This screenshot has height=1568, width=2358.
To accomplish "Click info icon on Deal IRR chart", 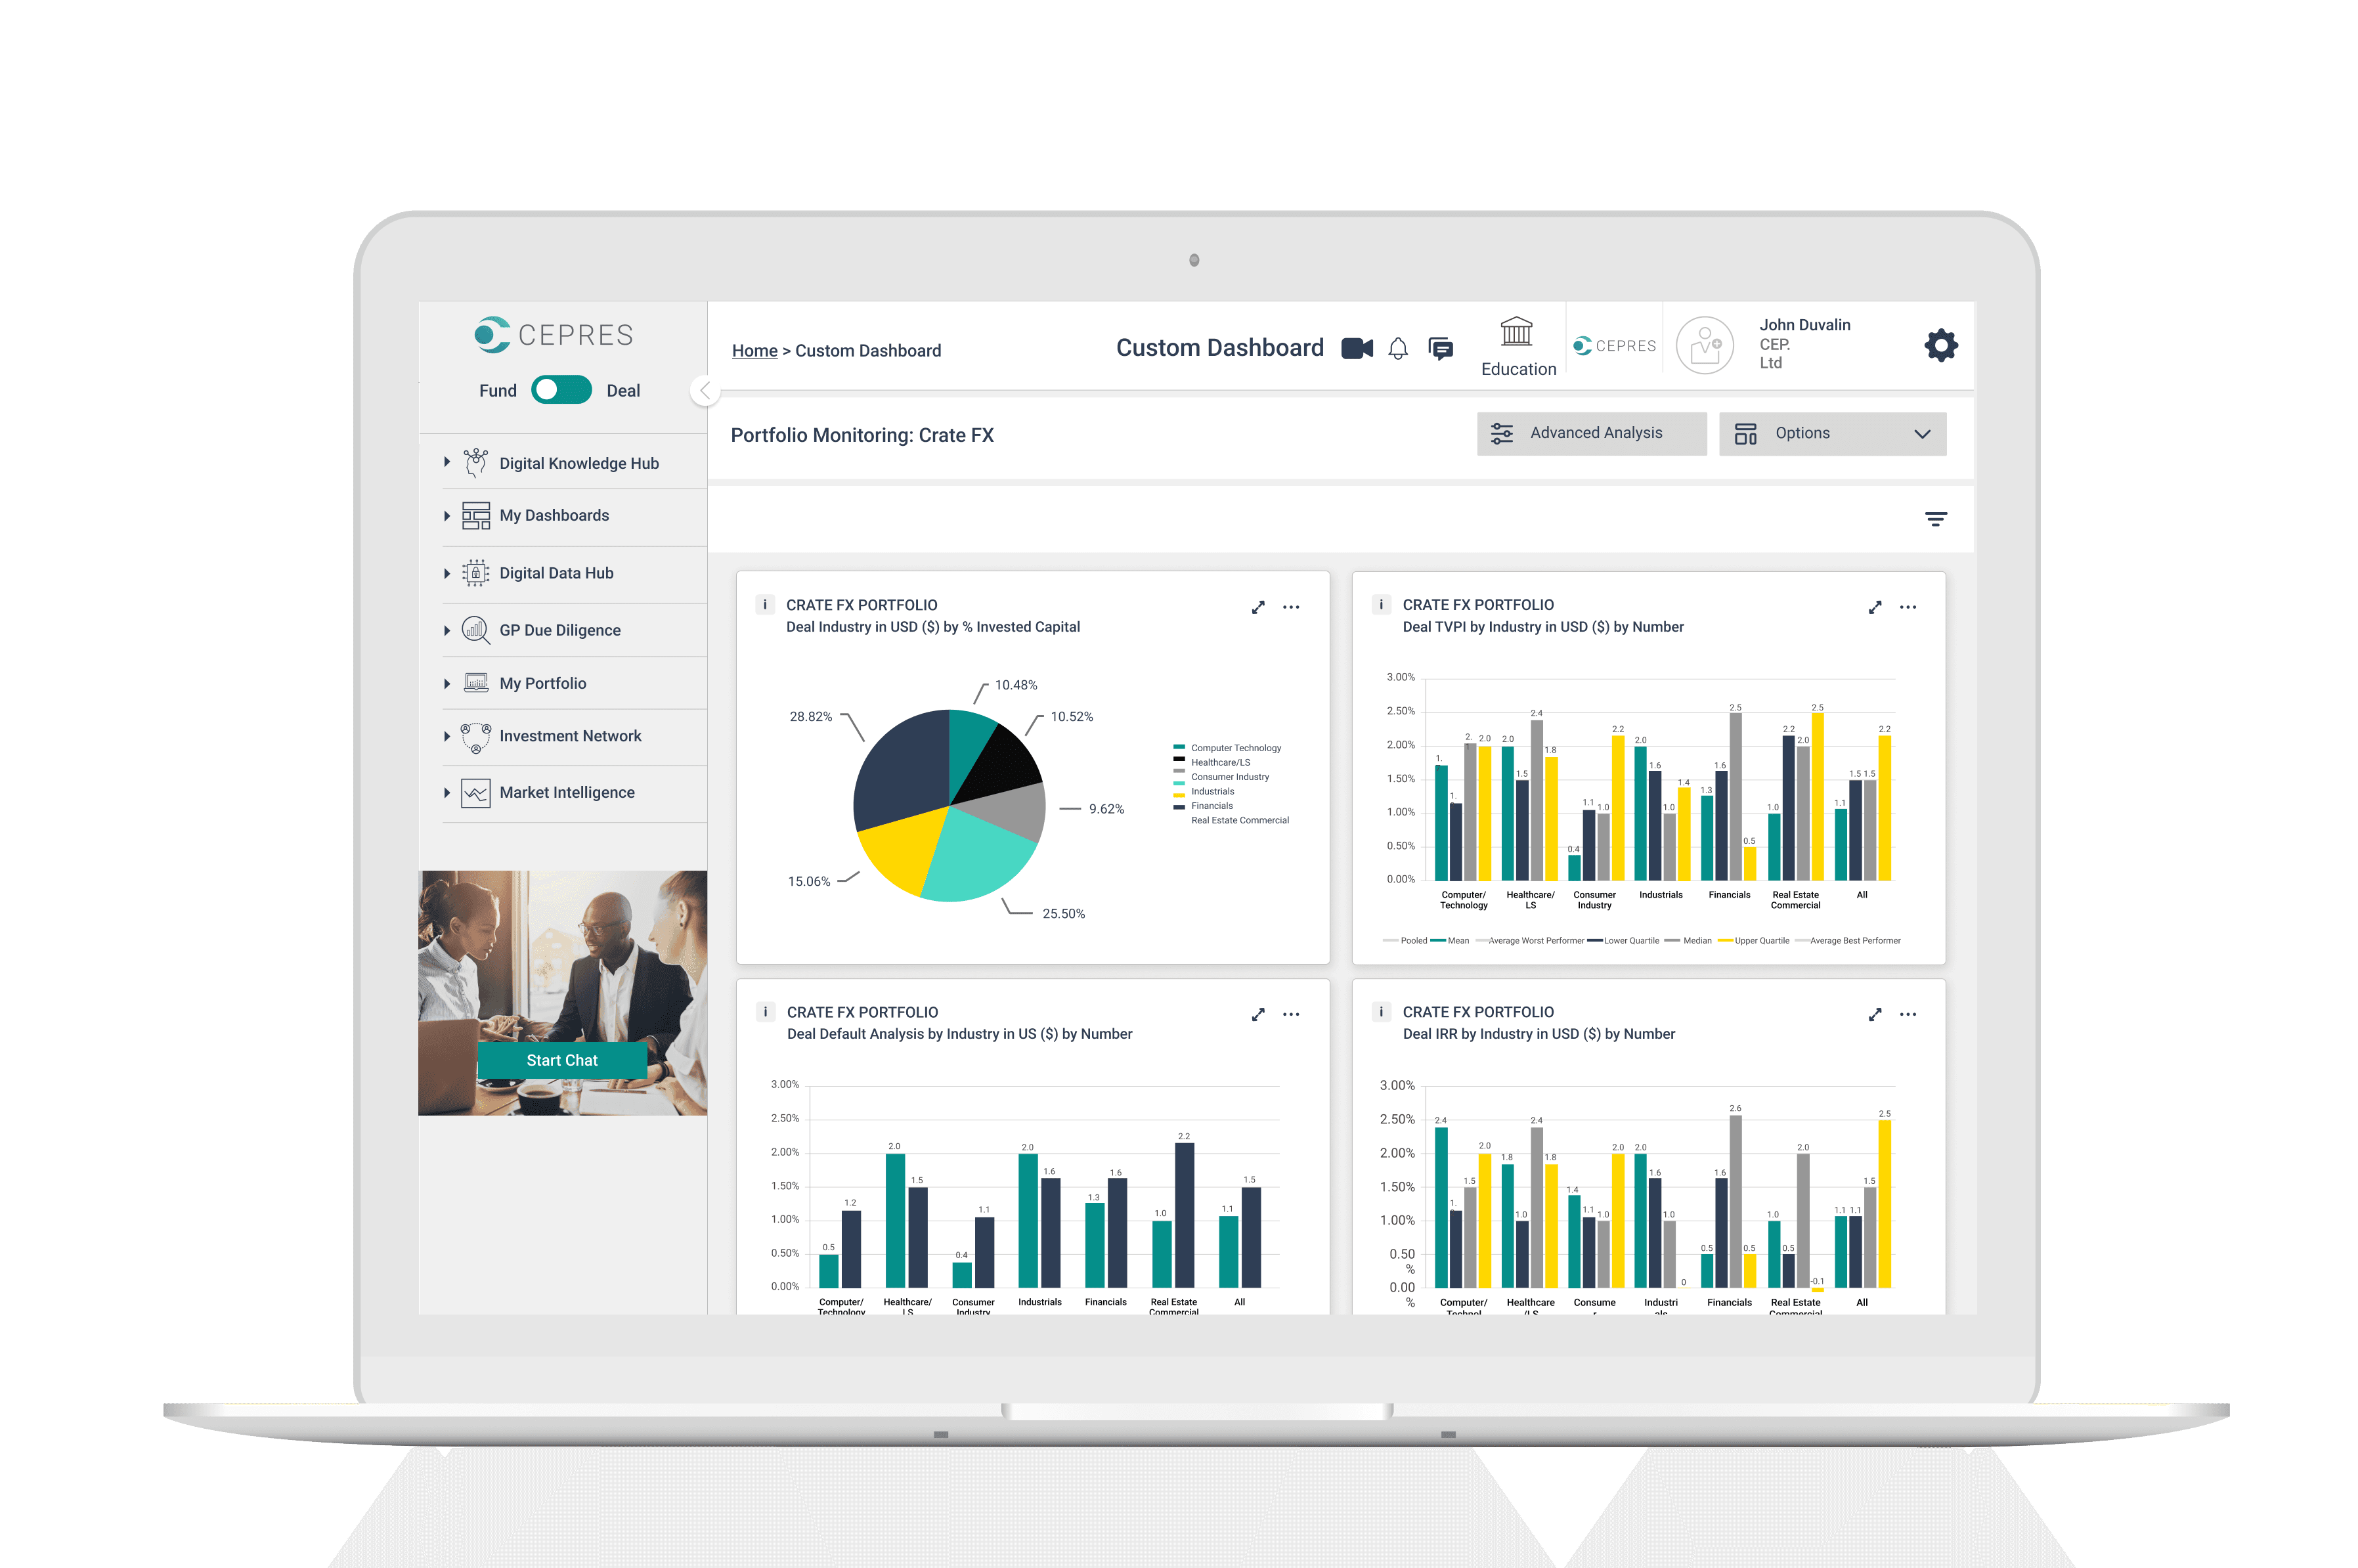I will coord(1381,1011).
